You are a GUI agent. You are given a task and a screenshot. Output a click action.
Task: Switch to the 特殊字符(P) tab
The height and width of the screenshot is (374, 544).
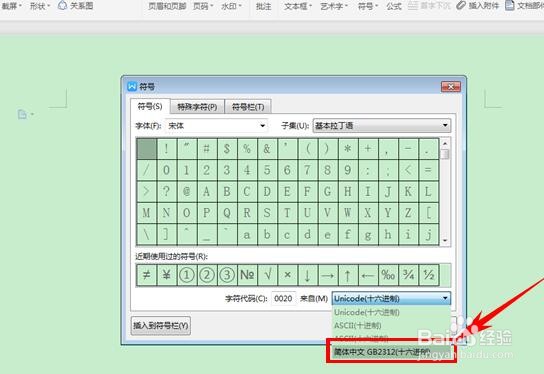coord(197,107)
